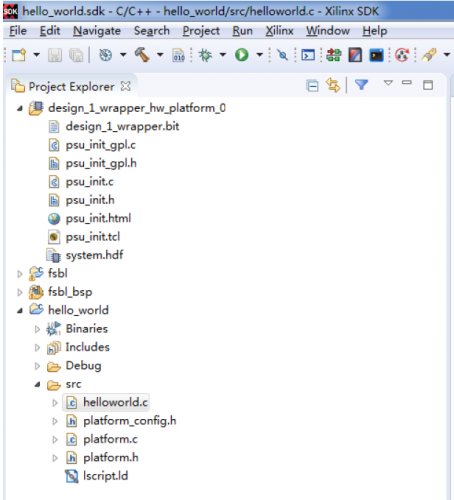Viewport: 454px width, 500px height.
Task: Open the Xilinx menu
Action: tap(279, 31)
